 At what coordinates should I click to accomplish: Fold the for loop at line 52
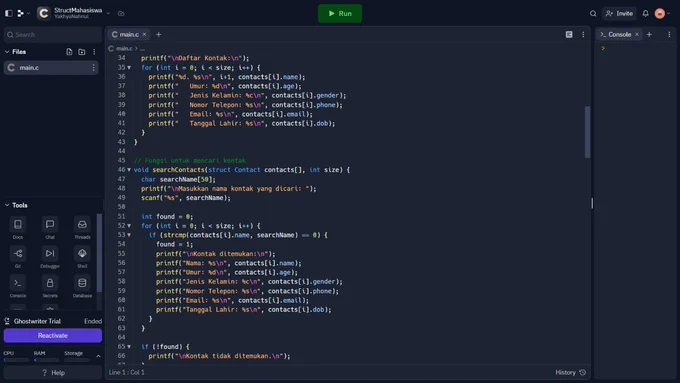coord(129,226)
